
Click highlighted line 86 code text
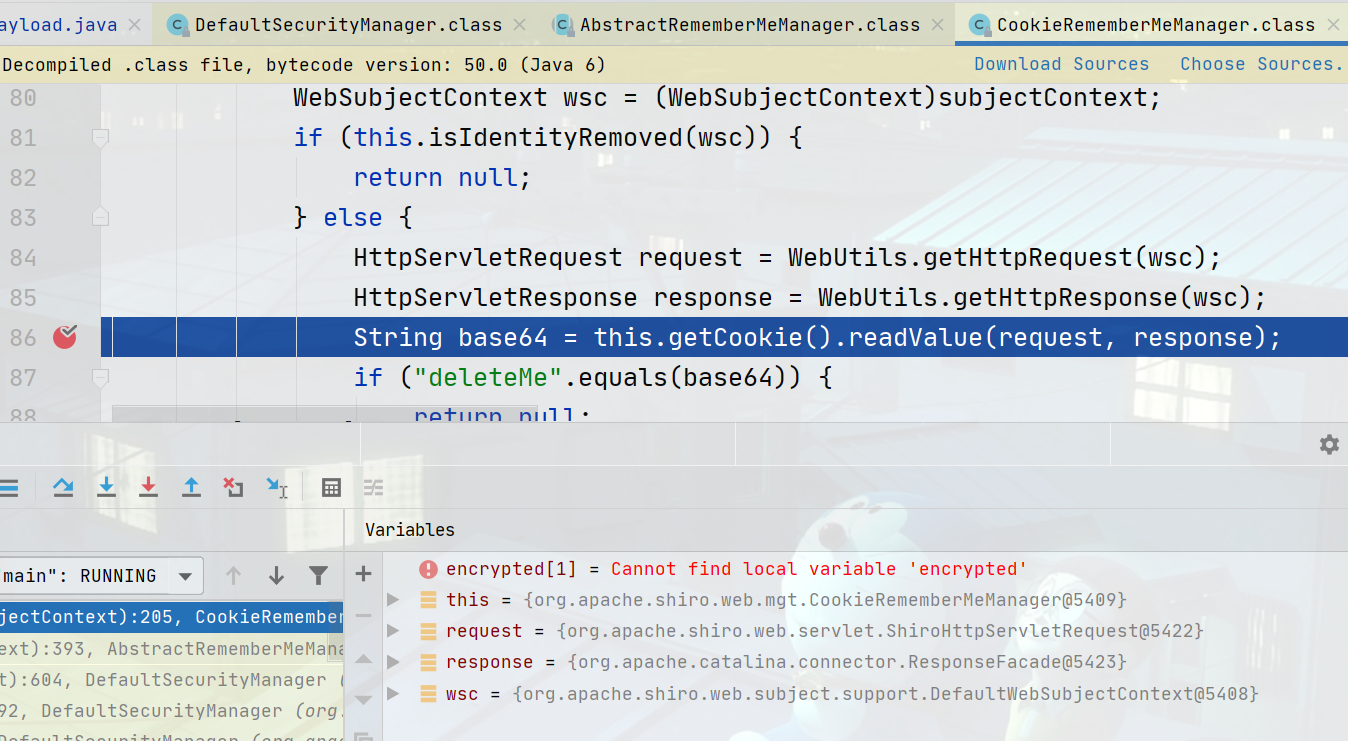(x=817, y=337)
